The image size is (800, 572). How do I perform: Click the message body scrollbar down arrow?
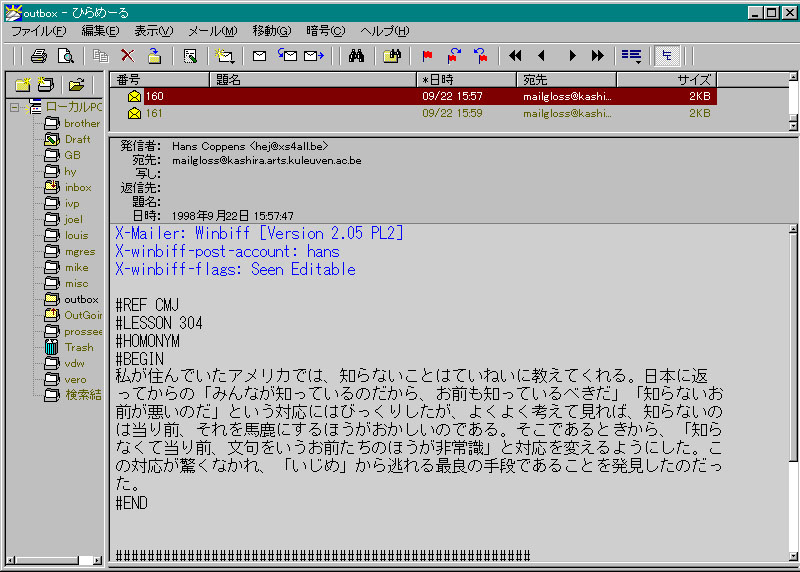(x=793, y=558)
